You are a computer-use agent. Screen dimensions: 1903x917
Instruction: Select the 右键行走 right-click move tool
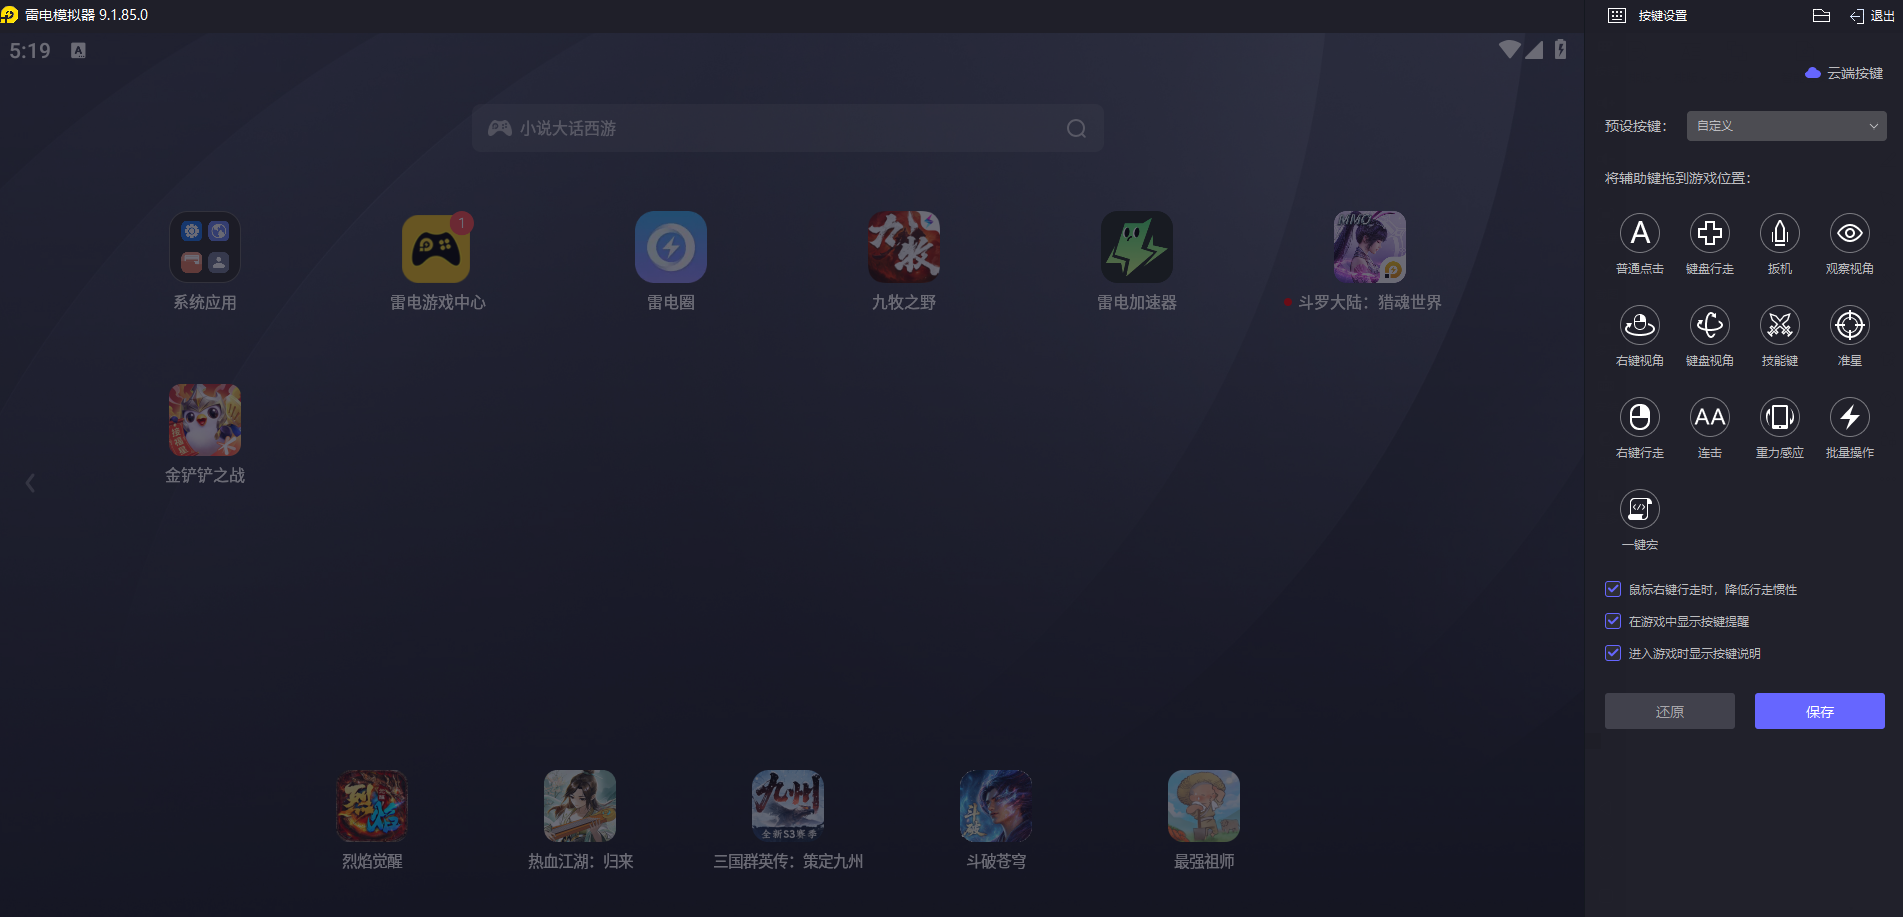pyautogui.click(x=1640, y=417)
